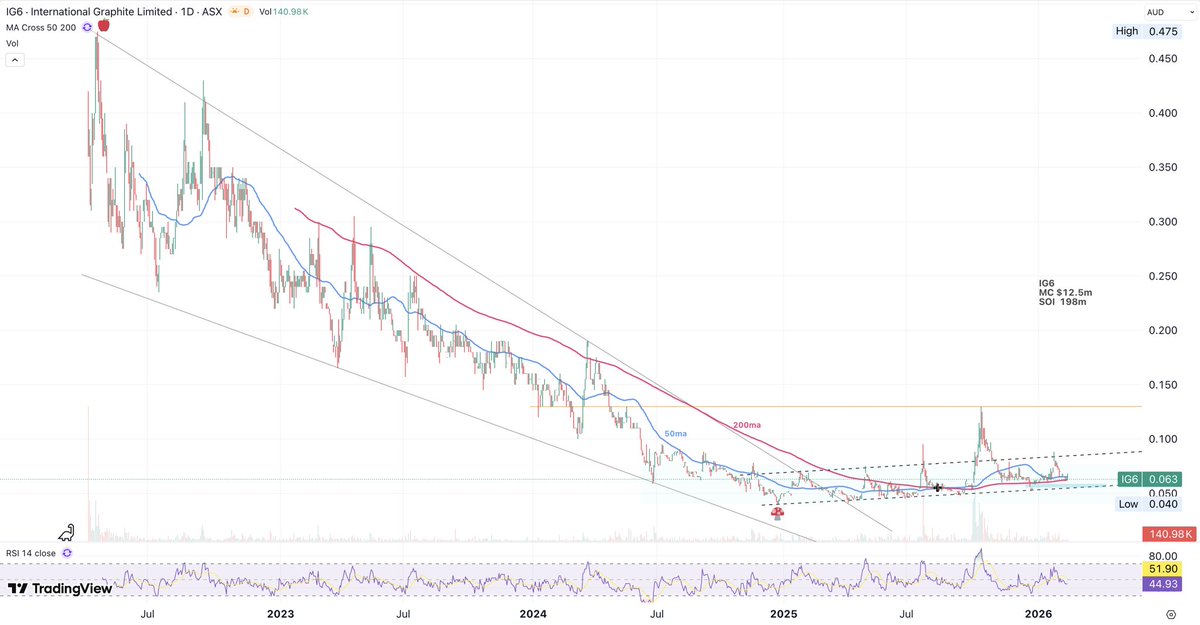Click the AUD currency label on price axis
Viewport: 1200px width, 625px height.
(1155, 11)
